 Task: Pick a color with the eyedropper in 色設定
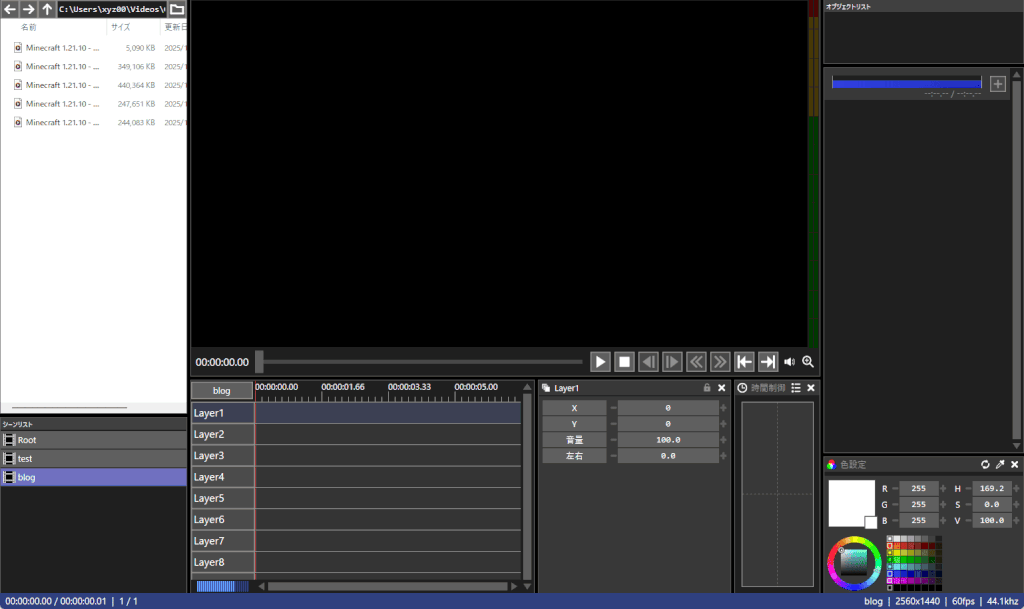(x=999, y=464)
